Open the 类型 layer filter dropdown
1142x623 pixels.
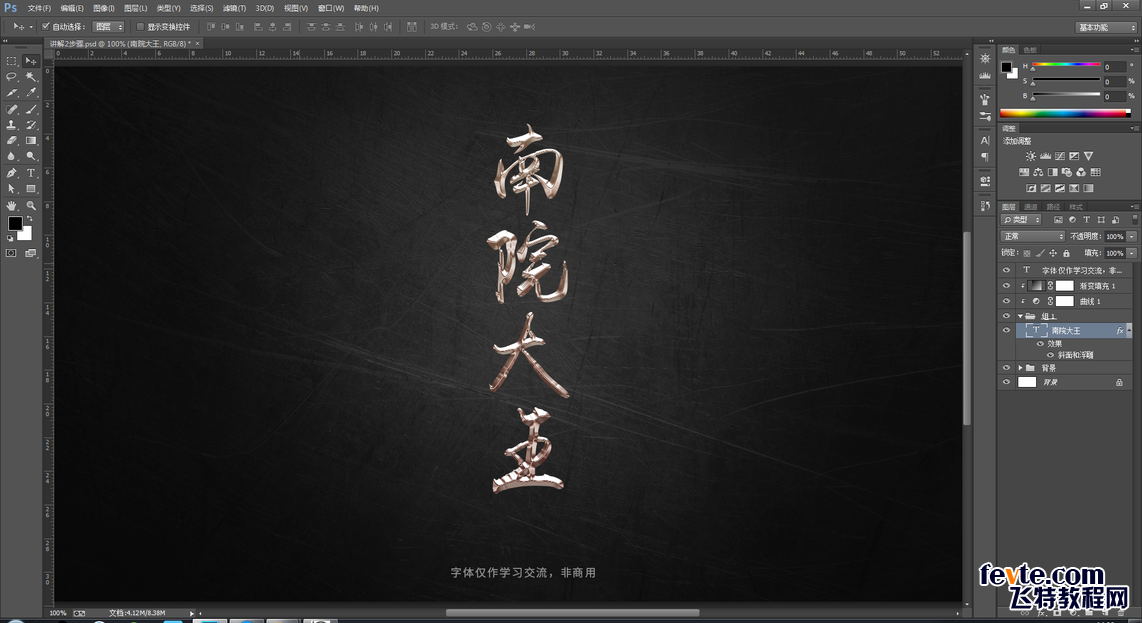point(1022,219)
